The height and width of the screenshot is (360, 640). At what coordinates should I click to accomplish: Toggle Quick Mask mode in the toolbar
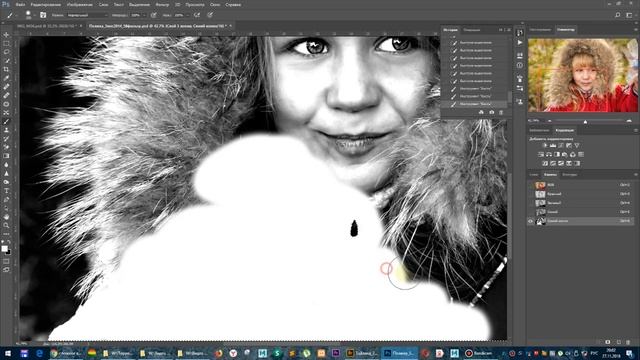(x=6, y=261)
